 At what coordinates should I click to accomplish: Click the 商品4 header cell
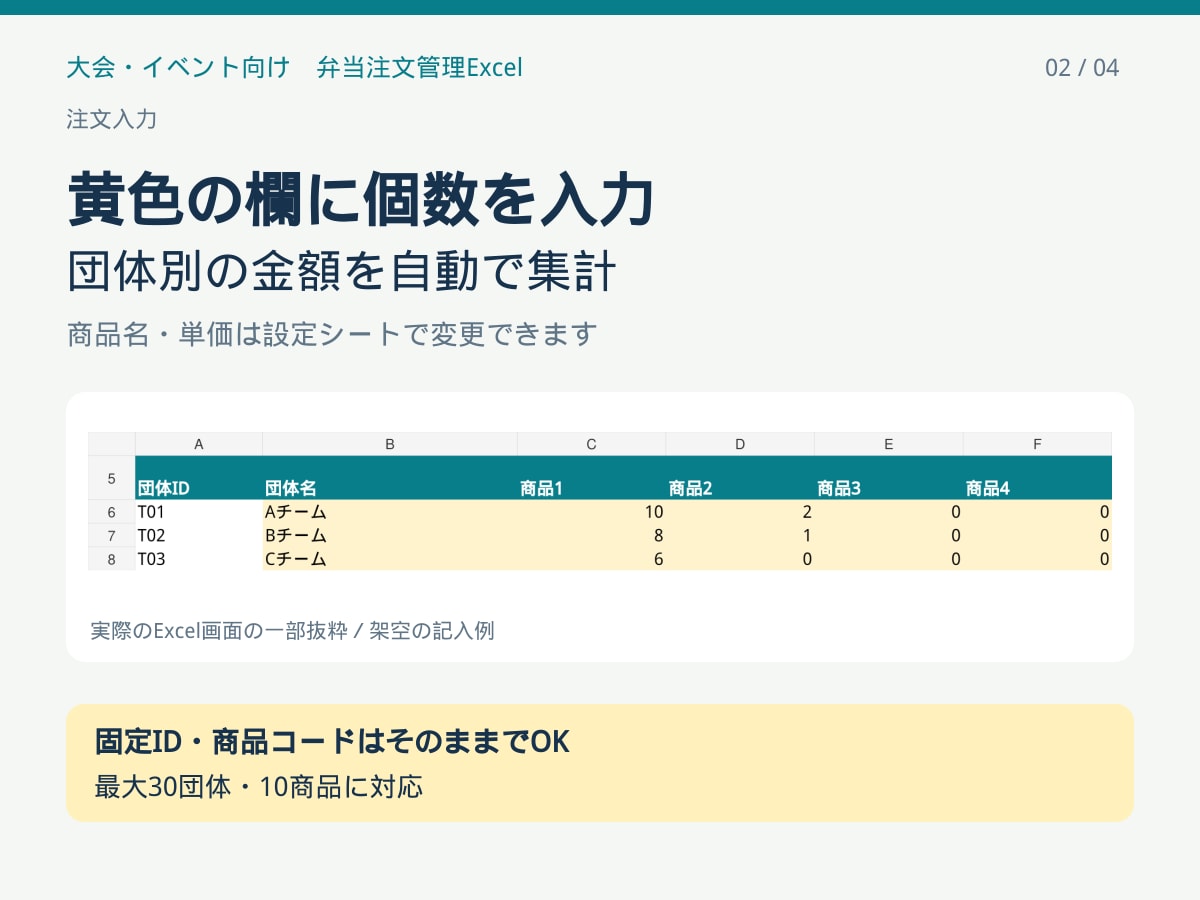[1038, 478]
